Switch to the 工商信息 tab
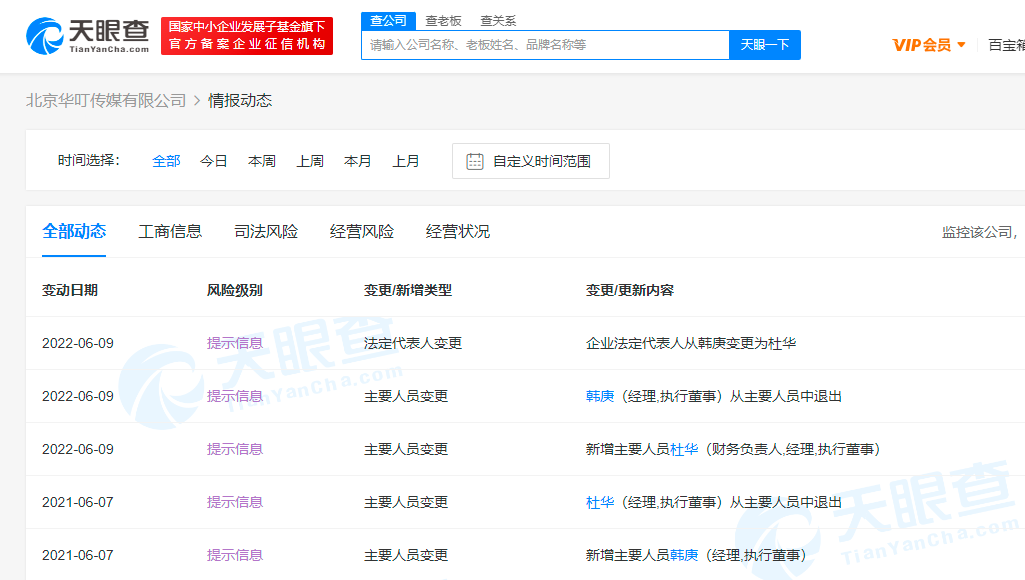The width and height of the screenshot is (1025, 580). coord(170,231)
